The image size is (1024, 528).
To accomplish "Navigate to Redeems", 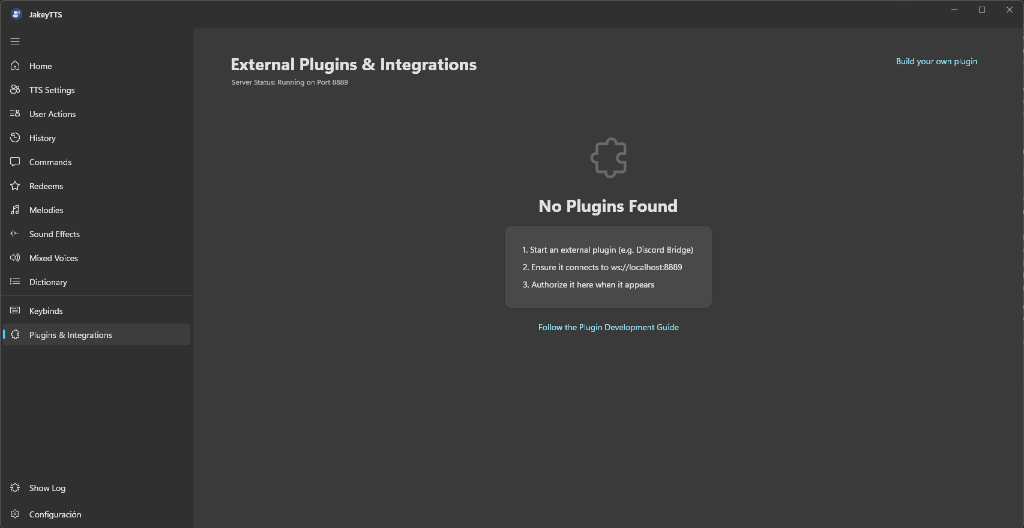I will [97, 186].
